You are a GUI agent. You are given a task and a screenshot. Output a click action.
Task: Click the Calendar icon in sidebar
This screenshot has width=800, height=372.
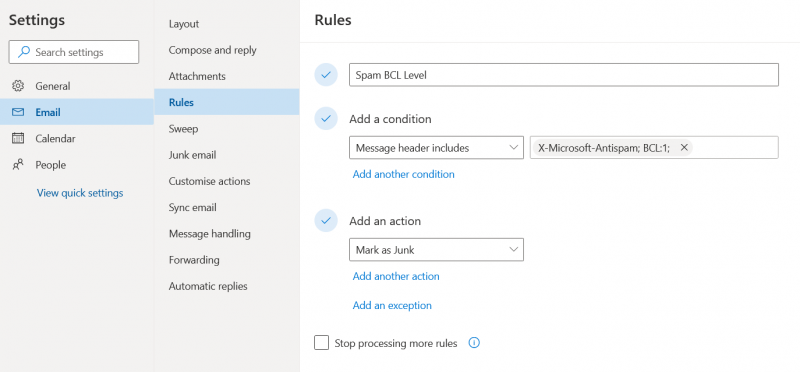[x=18, y=138]
